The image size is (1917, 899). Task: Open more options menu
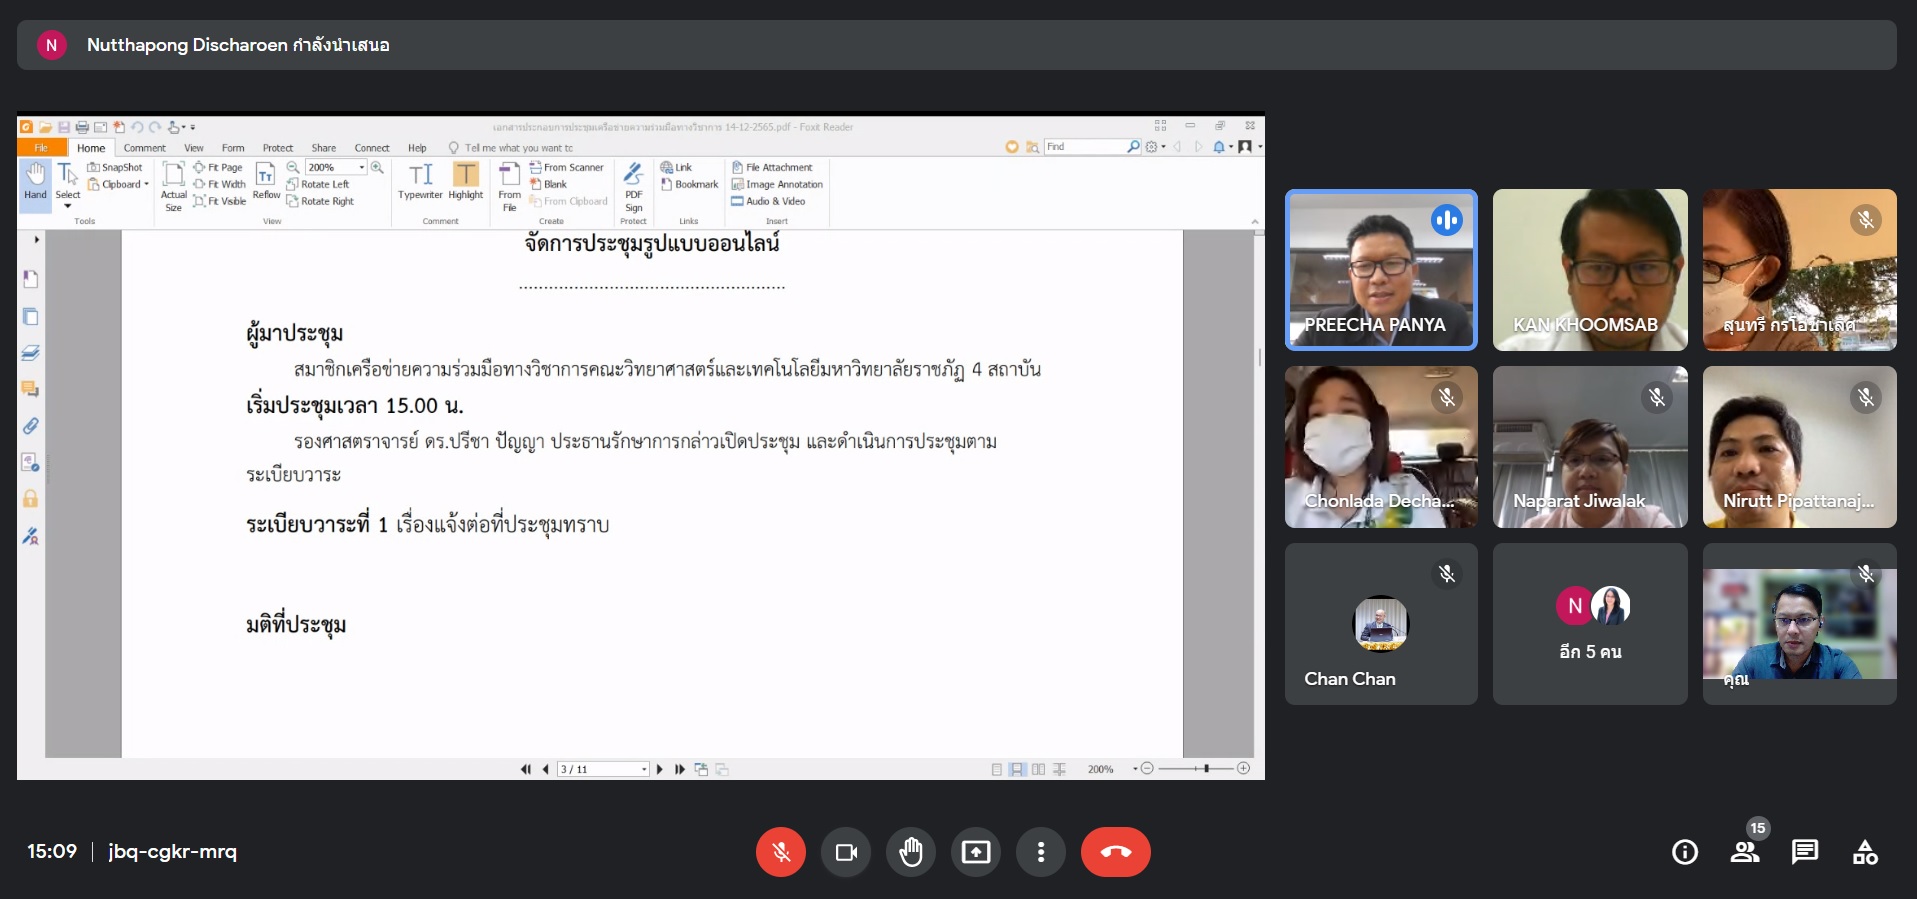click(x=1041, y=852)
